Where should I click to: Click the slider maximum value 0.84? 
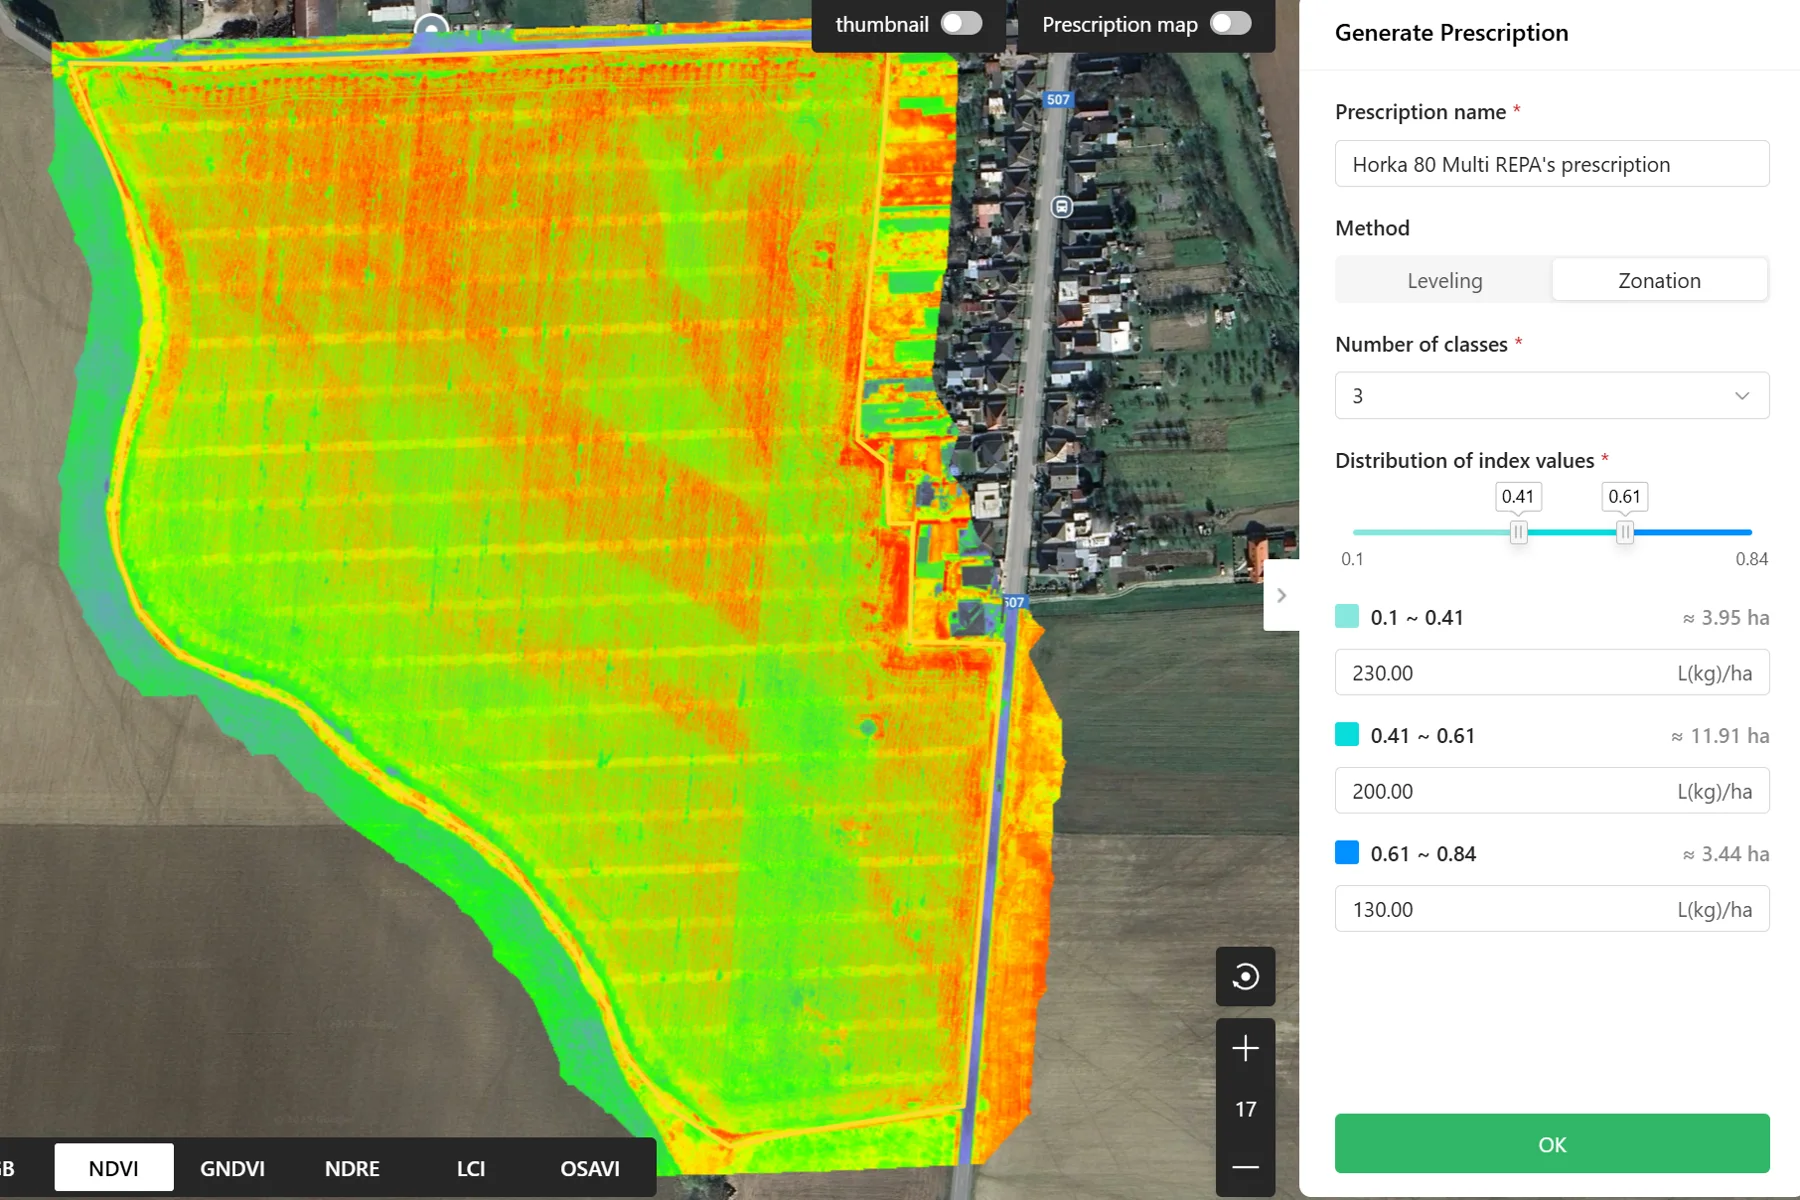tap(1751, 559)
